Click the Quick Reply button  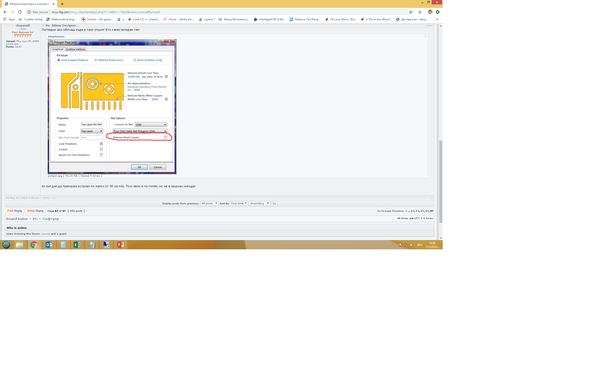click(x=35, y=211)
